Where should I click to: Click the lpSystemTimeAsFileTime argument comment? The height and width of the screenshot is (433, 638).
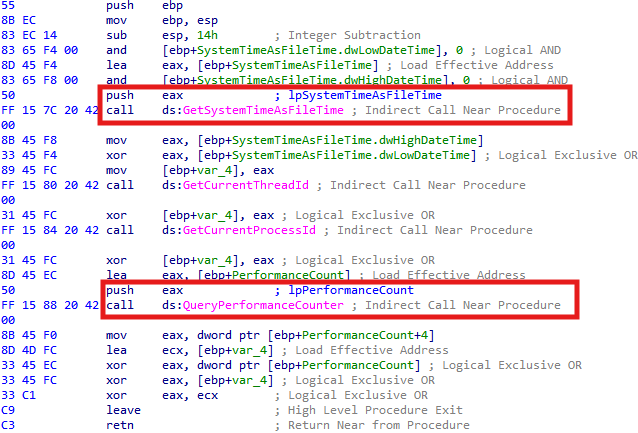click(x=365, y=95)
